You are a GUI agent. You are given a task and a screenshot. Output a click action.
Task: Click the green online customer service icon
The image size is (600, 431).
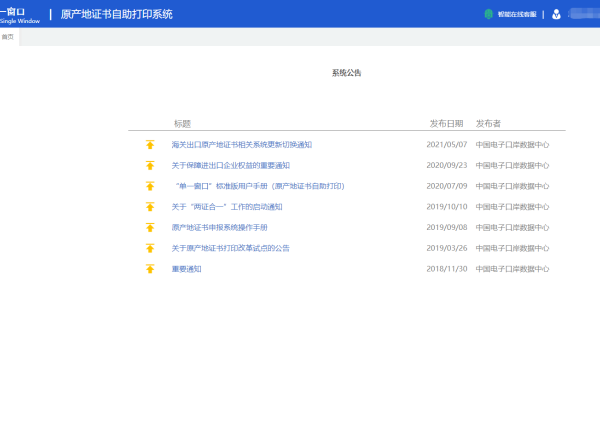point(488,14)
